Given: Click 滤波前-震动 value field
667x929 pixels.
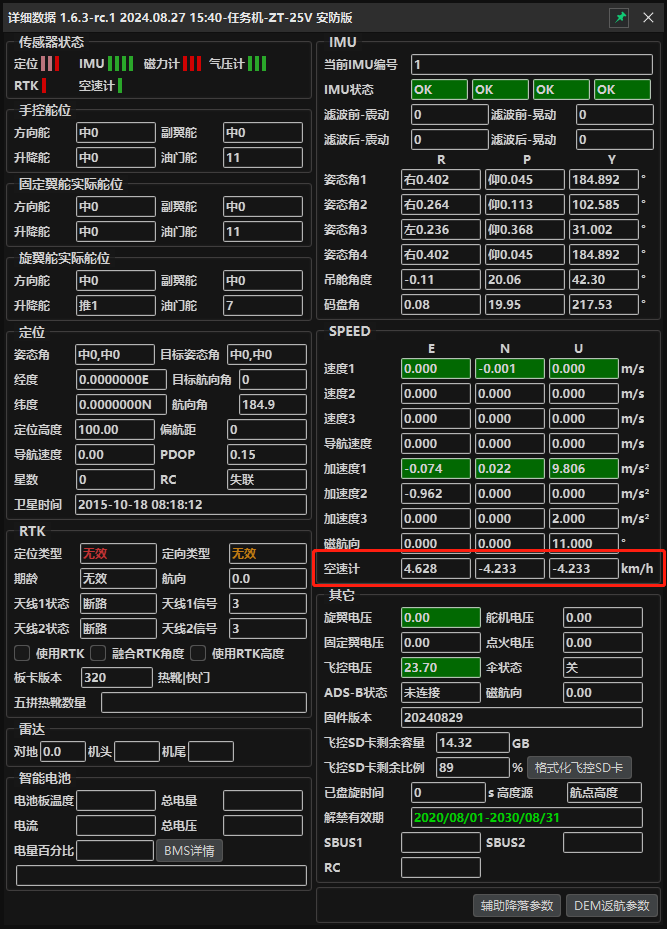Looking at the screenshot, I should point(449,114).
